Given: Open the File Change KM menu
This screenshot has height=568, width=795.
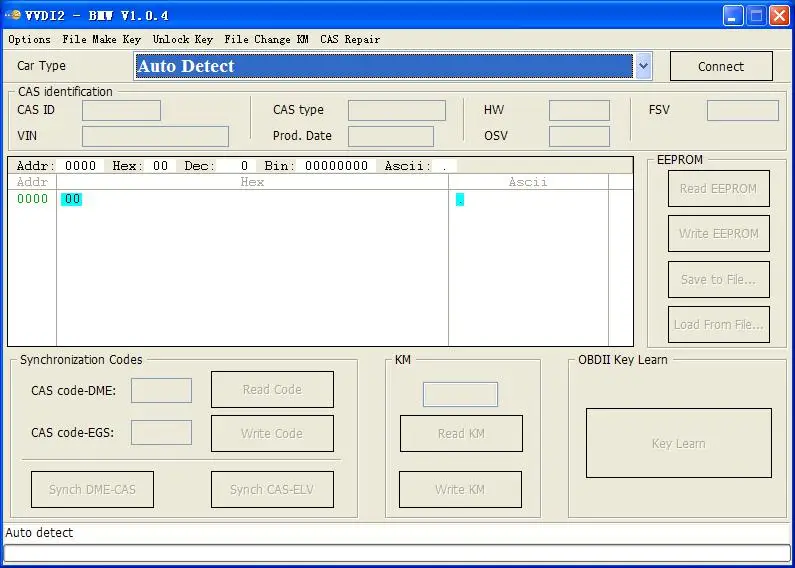Looking at the screenshot, I should click(x=266, y=40).
